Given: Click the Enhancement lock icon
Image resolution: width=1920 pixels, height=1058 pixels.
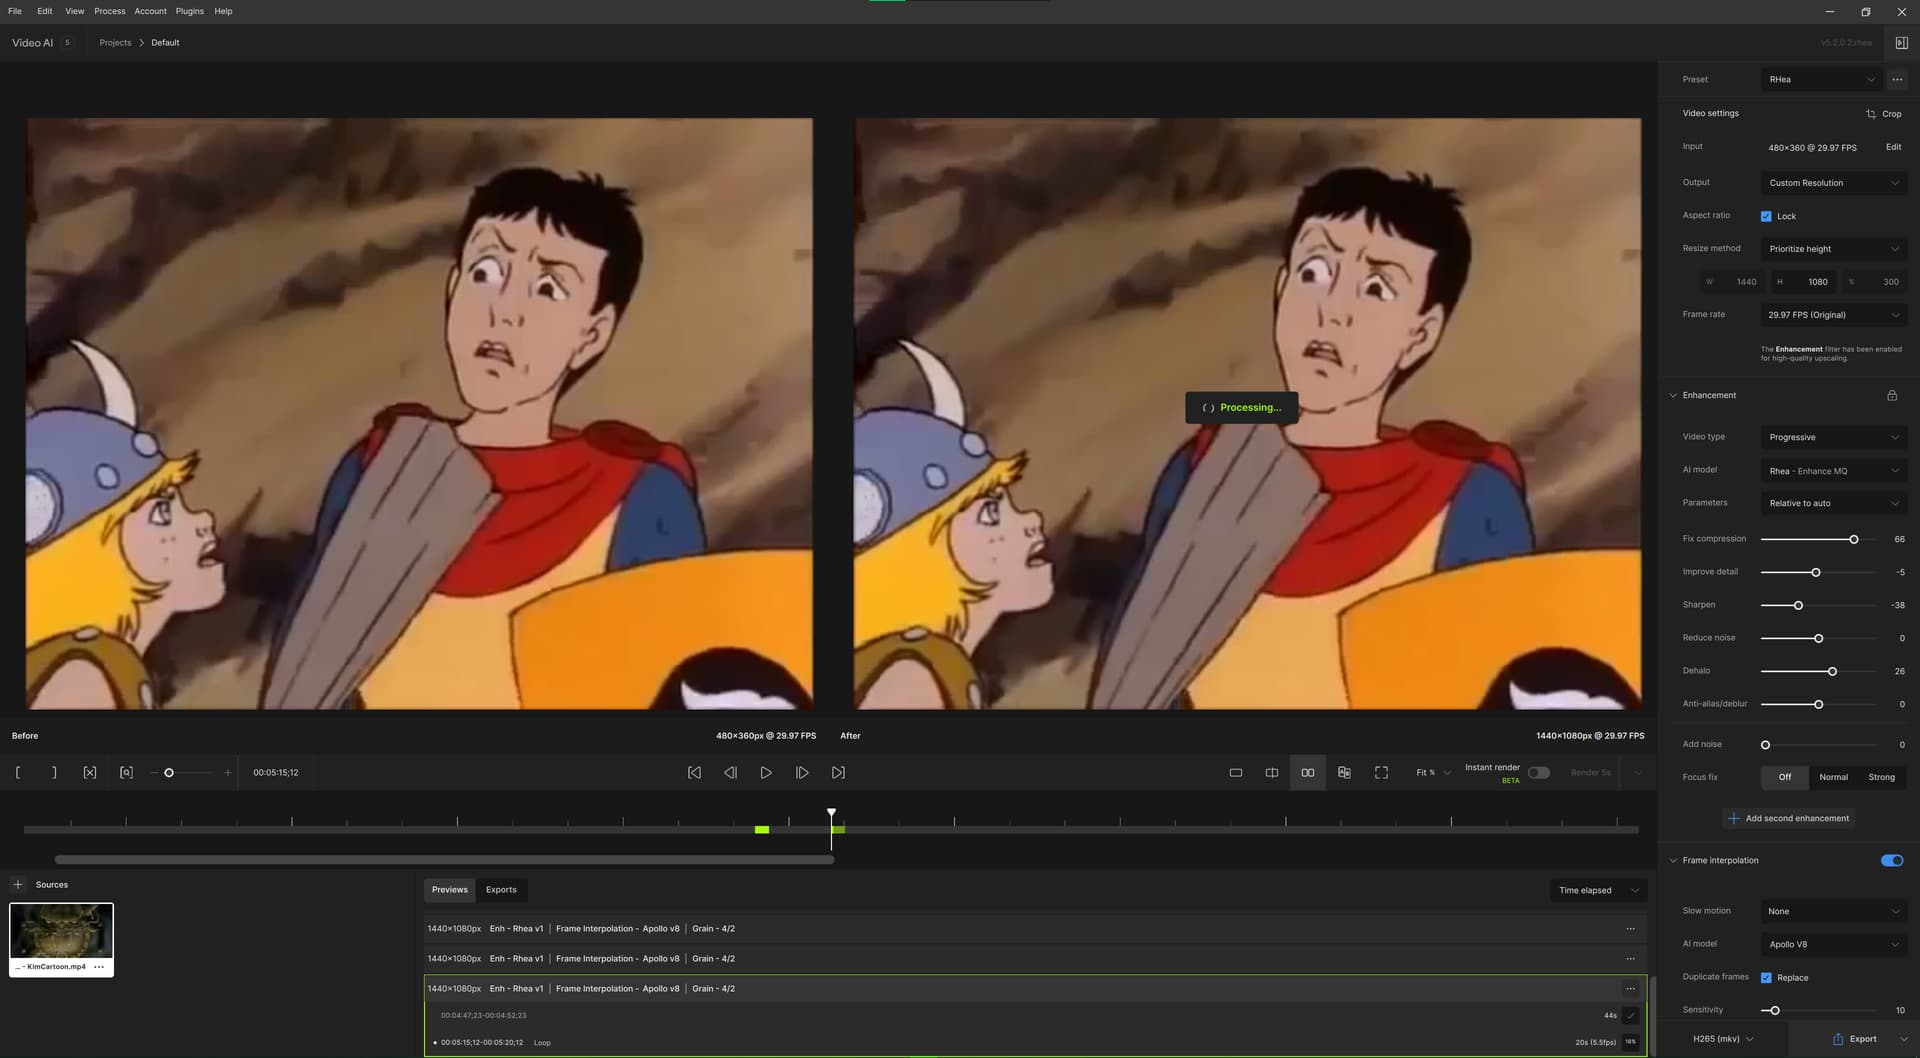Looking at the screenshot, I should (1892, 396).
